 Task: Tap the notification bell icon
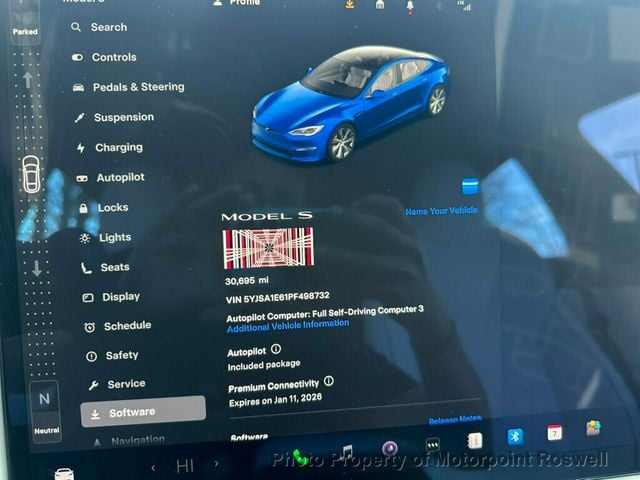pyautogui.click(x=410, y=5)
